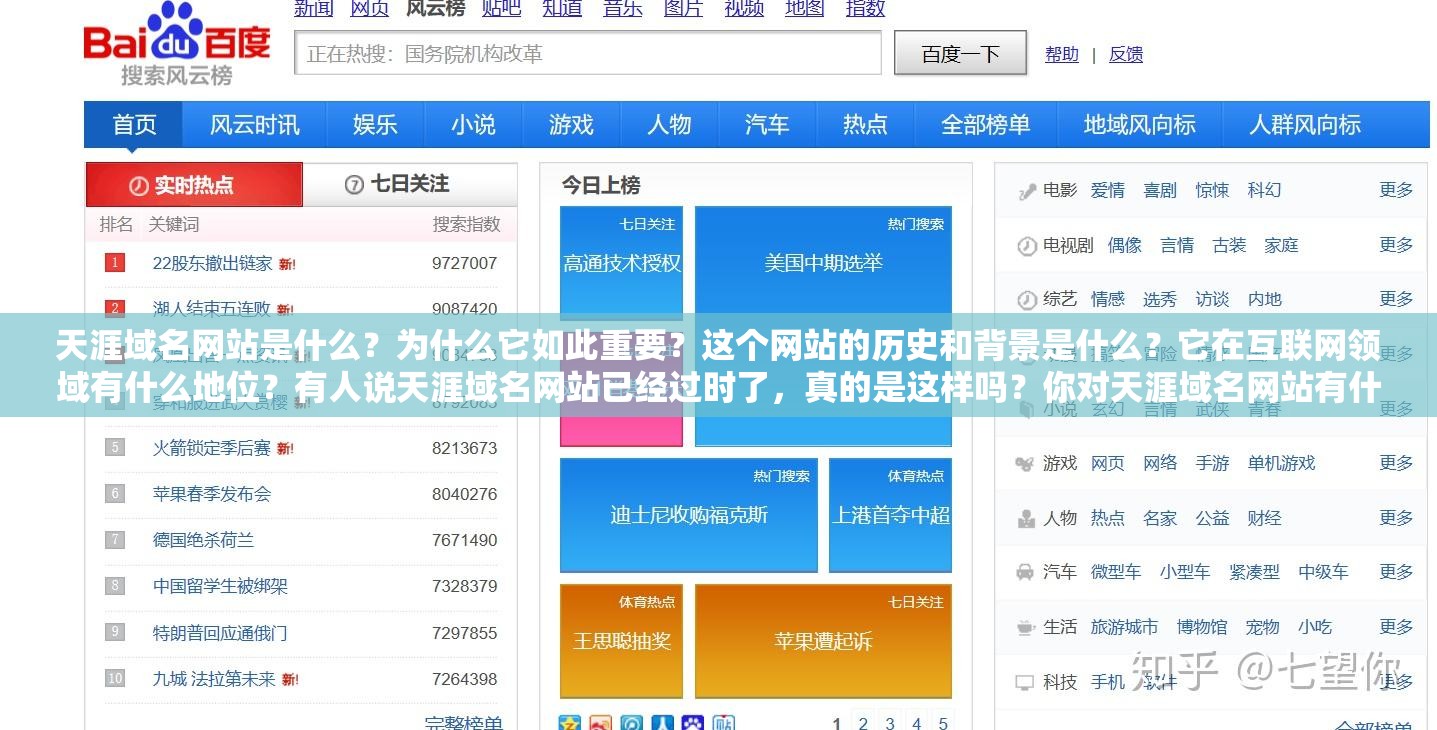Click the clock icon beside 电视剧
The width and height of the screenshot is (1437, 730).
[x=1026, y=246]
